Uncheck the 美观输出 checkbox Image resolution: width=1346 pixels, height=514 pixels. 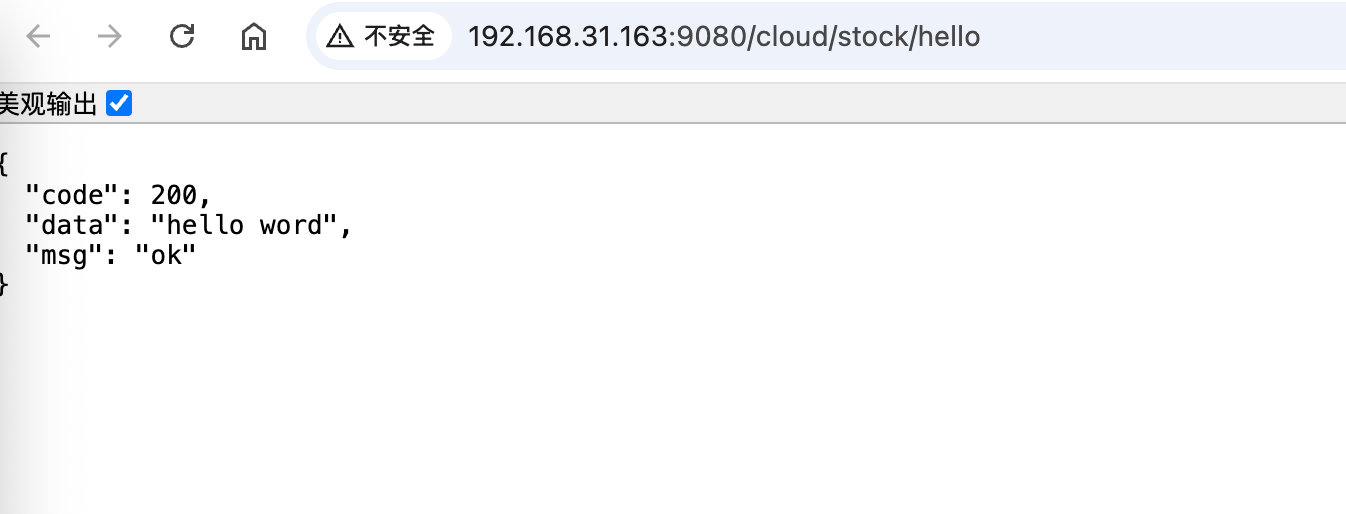click(119, 103)
